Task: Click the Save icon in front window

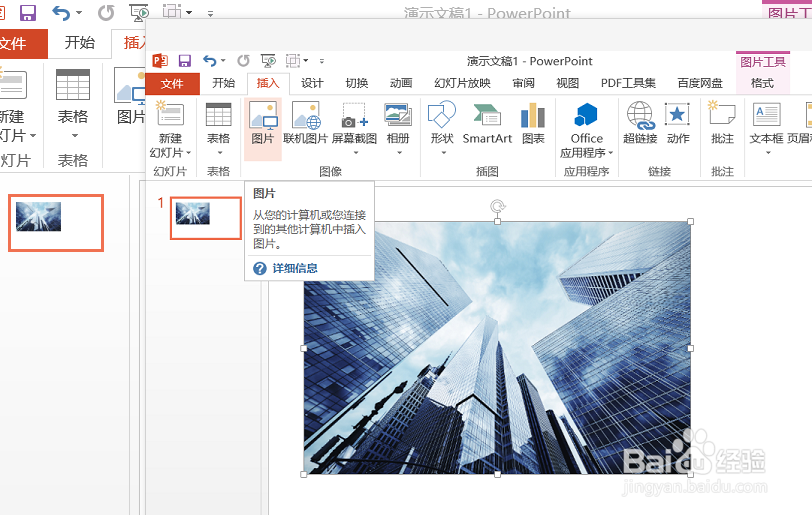Action: pyautogui.click(x=185, y=61)
